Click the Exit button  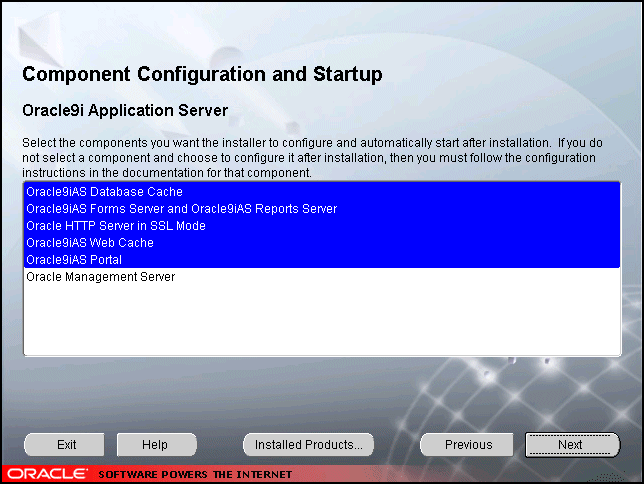(x=64, y=445)
